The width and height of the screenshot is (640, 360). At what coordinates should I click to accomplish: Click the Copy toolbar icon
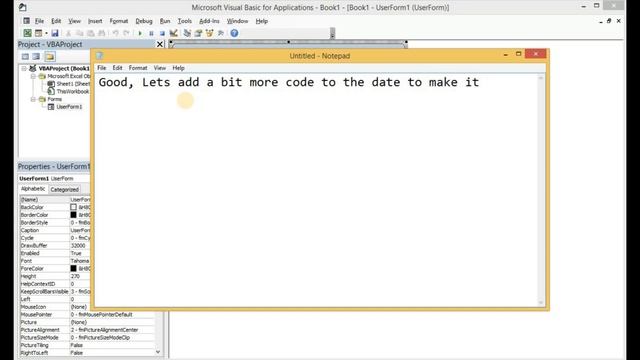(x=80, y=33)
